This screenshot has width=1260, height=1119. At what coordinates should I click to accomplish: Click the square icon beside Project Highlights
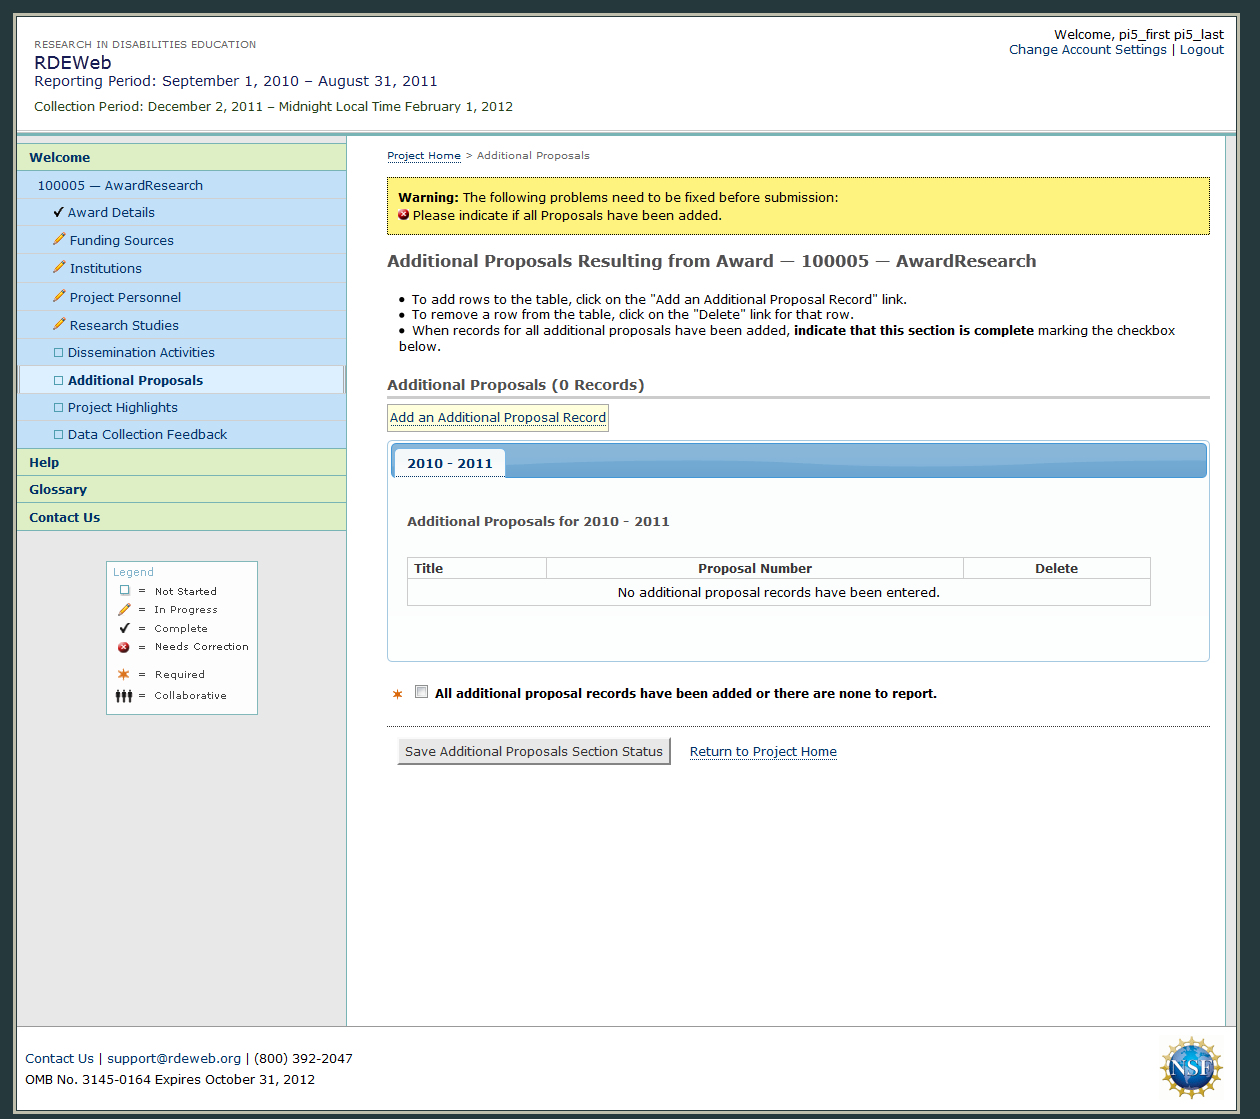tap(58, 408)
